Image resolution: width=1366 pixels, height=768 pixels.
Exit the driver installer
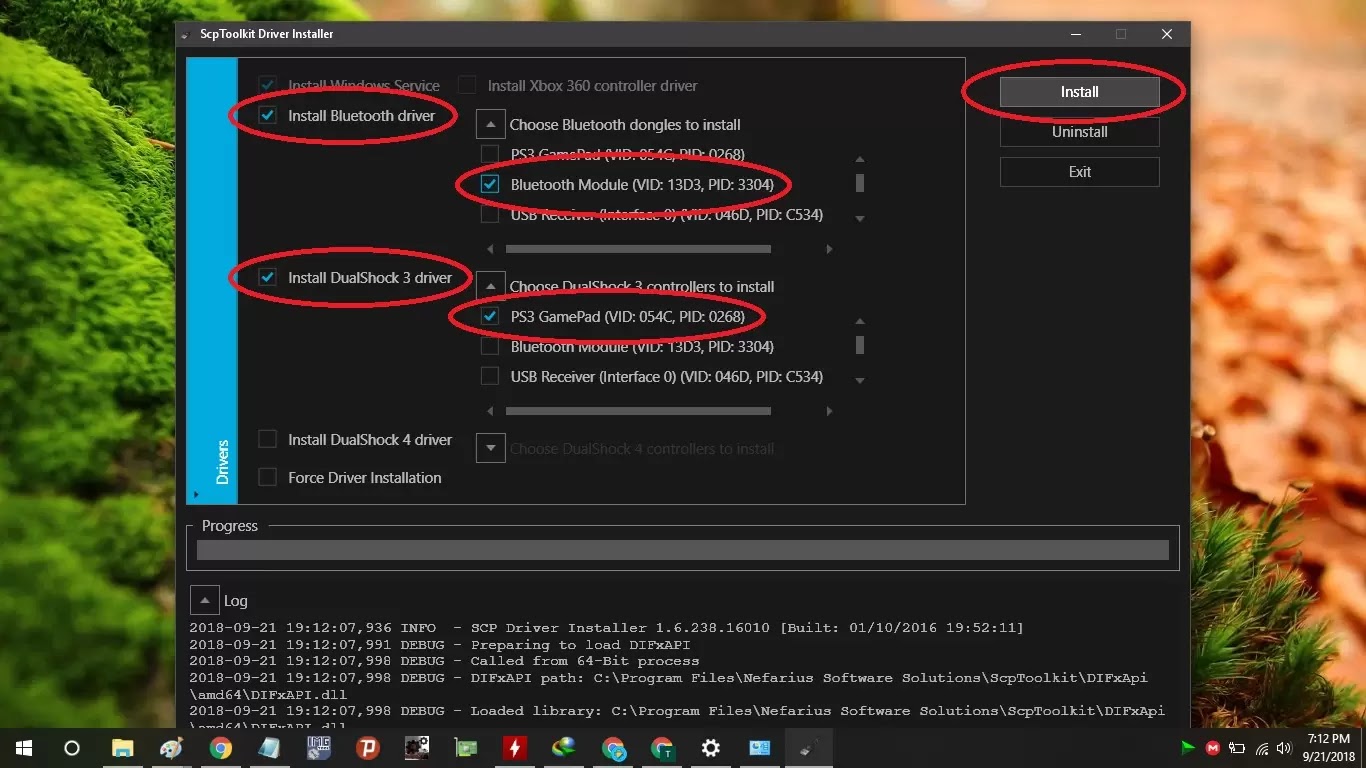(x=1080, y=172)
